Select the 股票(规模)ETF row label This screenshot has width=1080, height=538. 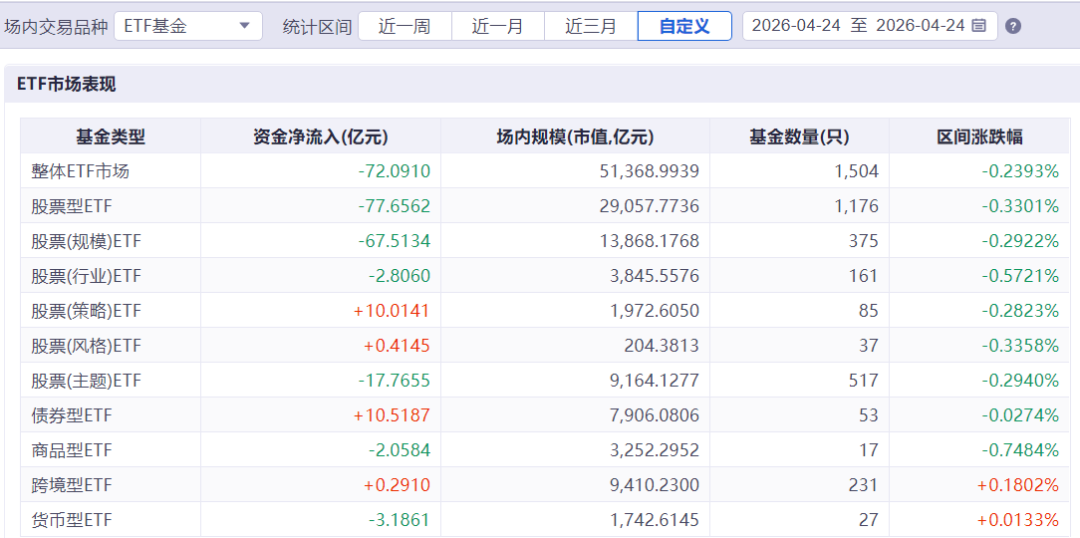86,241
